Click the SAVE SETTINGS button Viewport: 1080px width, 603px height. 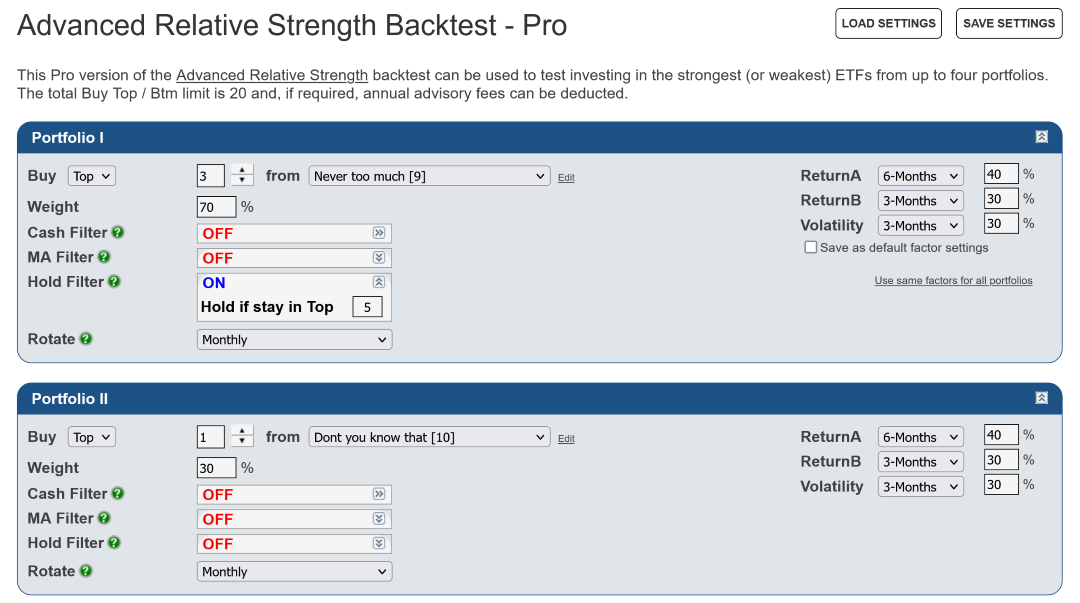pos(1009,23)
